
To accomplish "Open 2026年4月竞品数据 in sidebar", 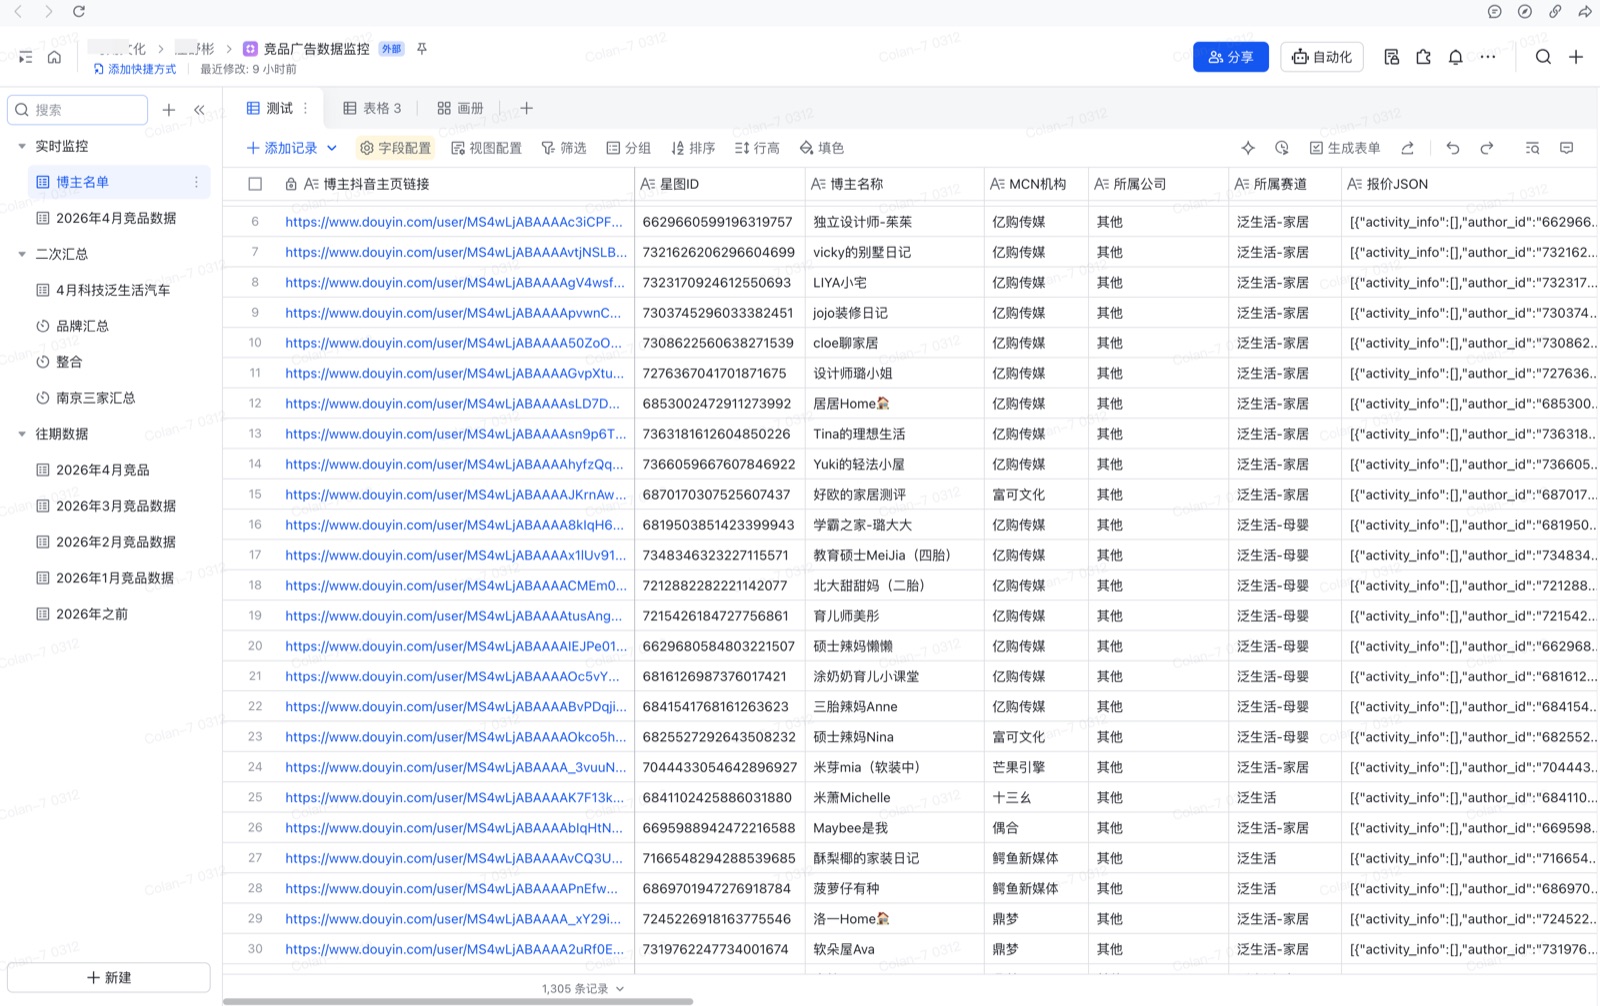I will click(116, 218).
